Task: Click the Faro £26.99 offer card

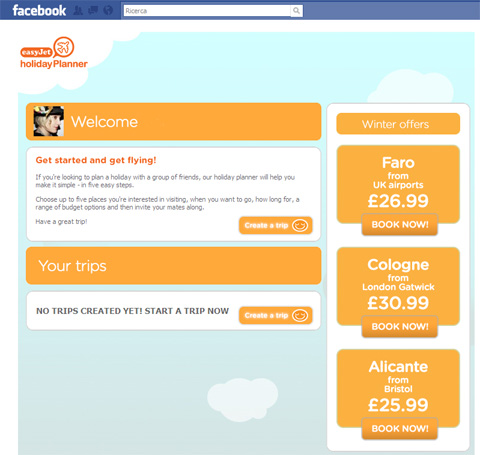Action: coord(398,183)
